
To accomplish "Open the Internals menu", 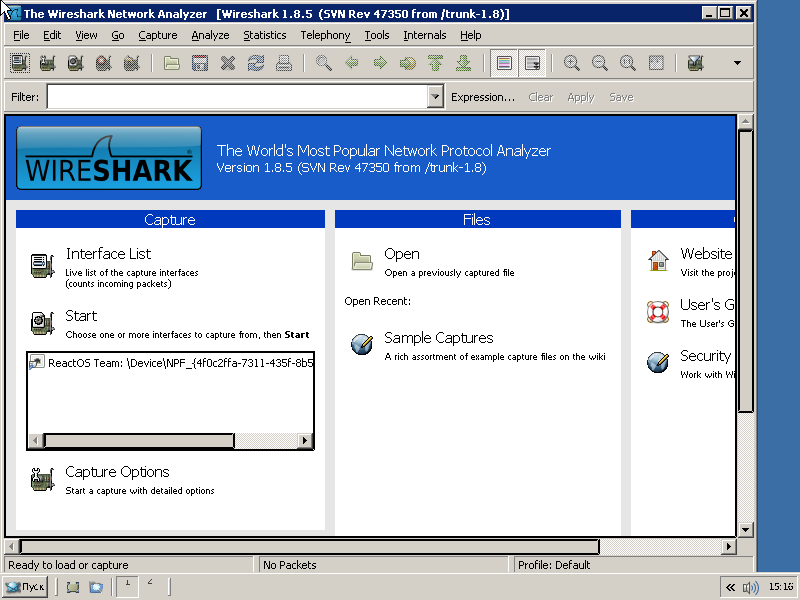I will [x=424, y=35].
